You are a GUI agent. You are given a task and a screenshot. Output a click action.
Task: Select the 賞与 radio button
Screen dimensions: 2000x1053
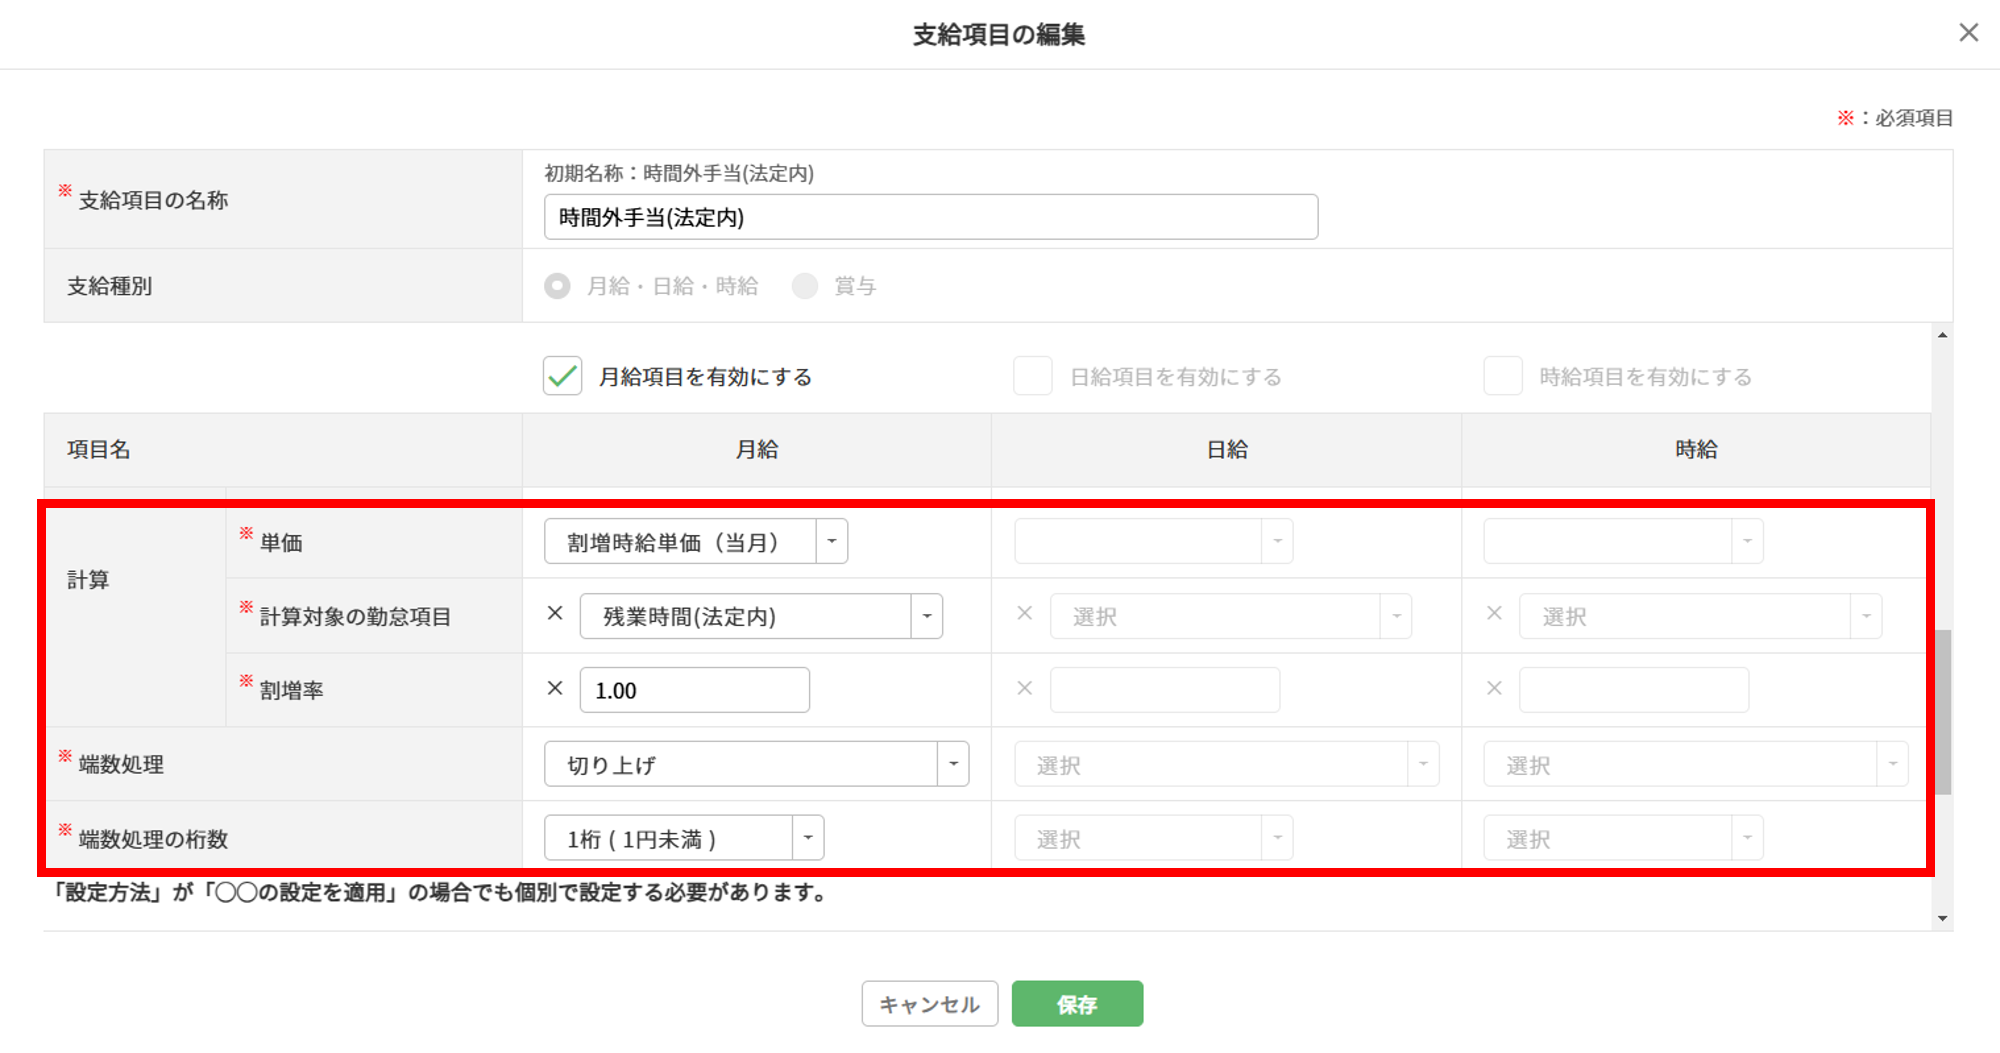coord(805,286)
